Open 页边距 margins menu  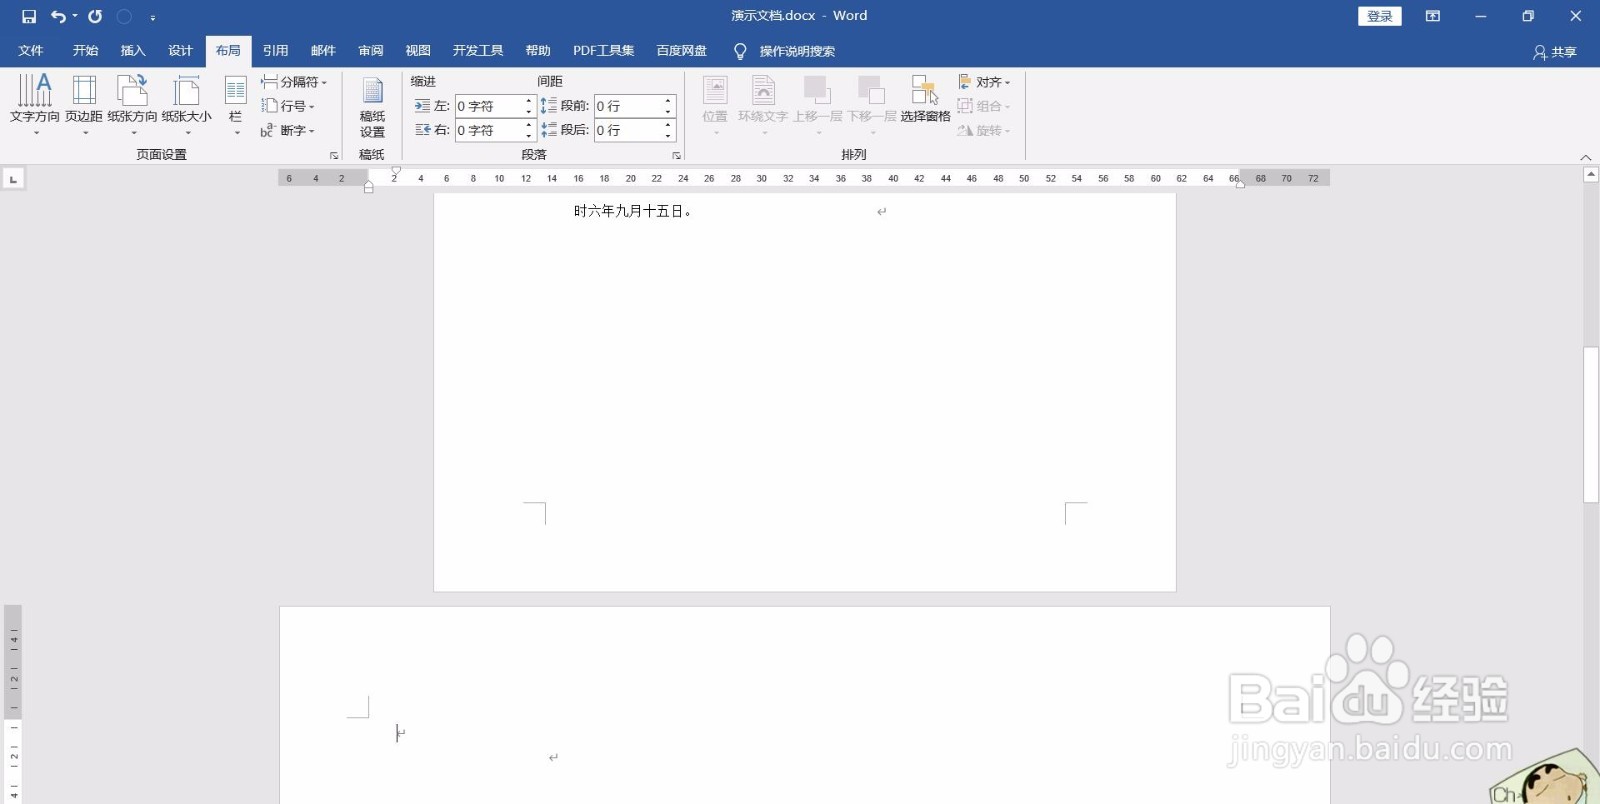84,104
